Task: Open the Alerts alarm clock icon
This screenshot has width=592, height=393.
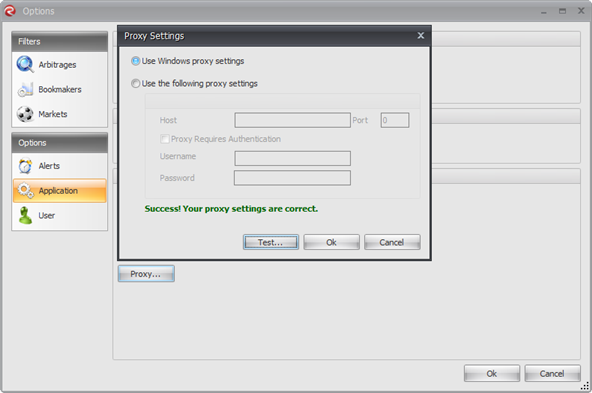Action: coord(25,166)
